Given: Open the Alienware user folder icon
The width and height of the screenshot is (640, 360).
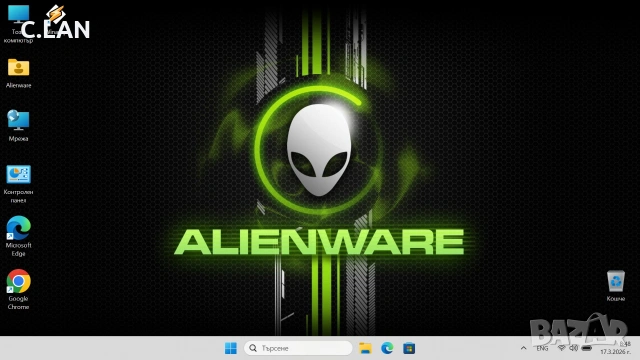Looking at the screenshot, I should pyautogui.click(x=18, y=73).
